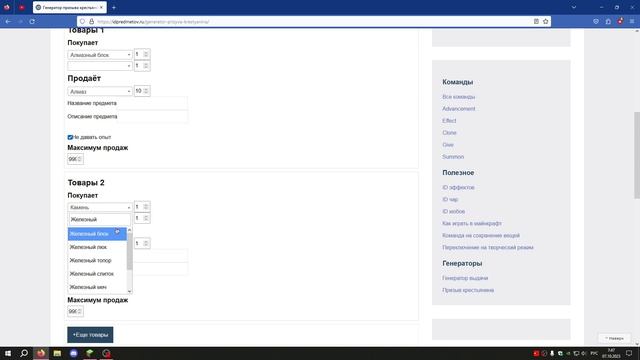Viewport: 640px width, 360px height.
Task: Select the first pinned tab icon
Action: (x=7, y=7)
